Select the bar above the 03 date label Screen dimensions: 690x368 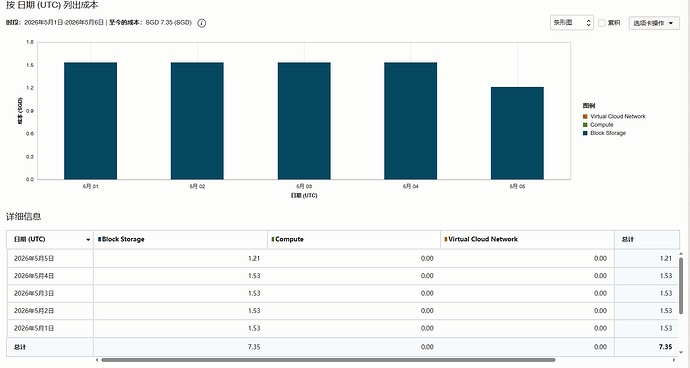(x=304, y=121)
